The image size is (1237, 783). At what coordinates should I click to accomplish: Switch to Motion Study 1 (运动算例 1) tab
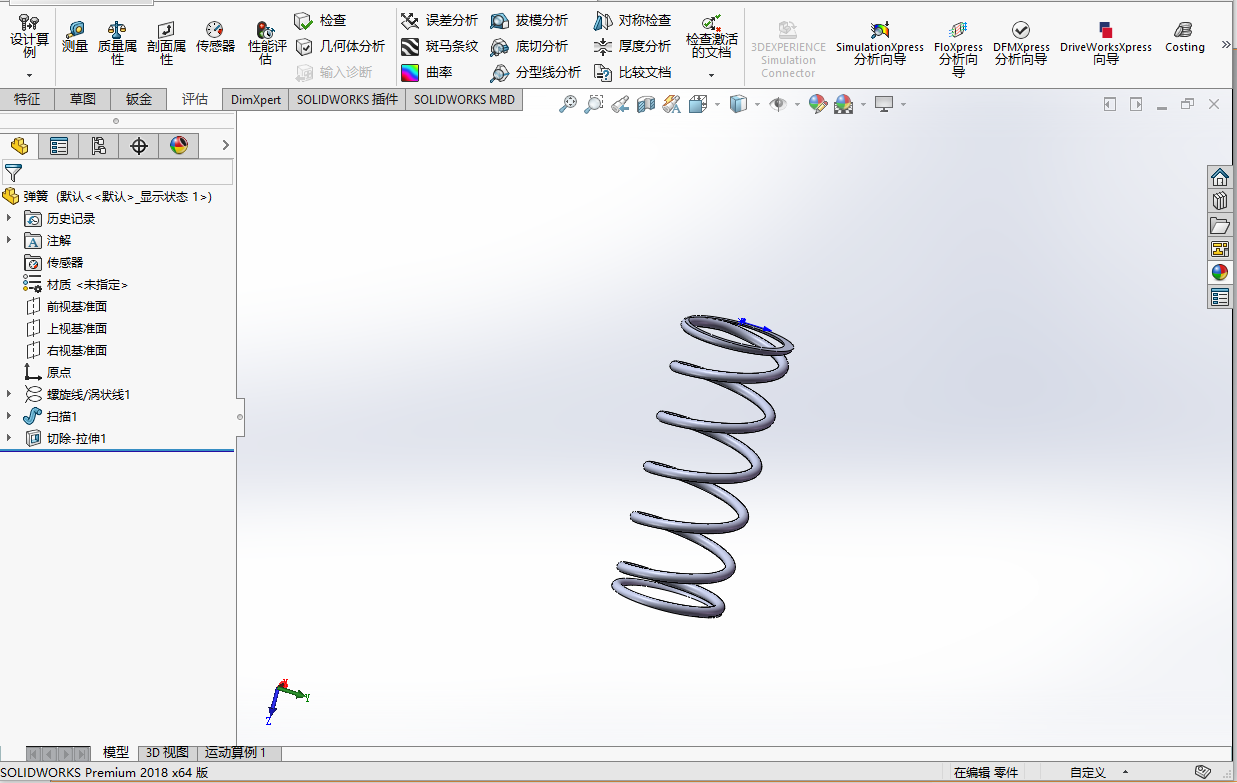click(237, 752)
